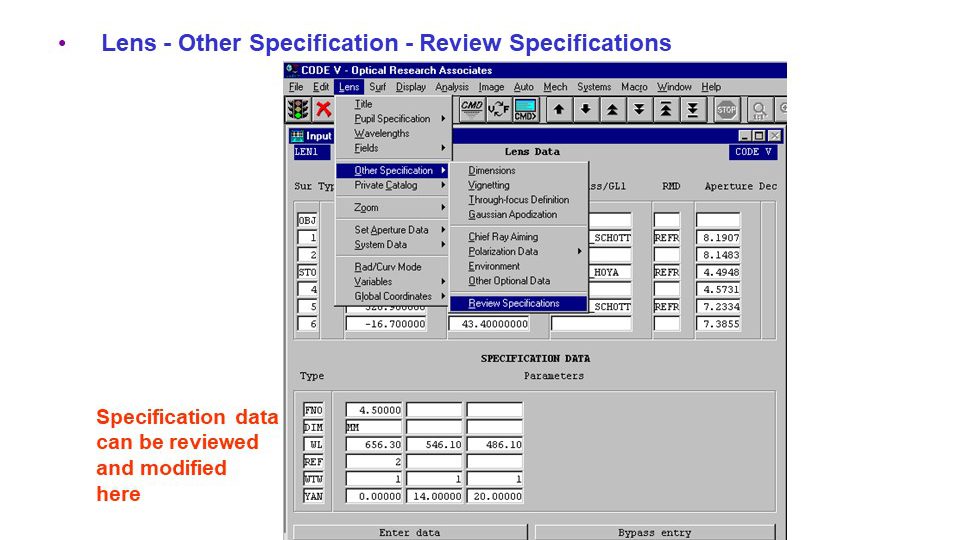Click the WL field with 546.10

coord(434,444)
